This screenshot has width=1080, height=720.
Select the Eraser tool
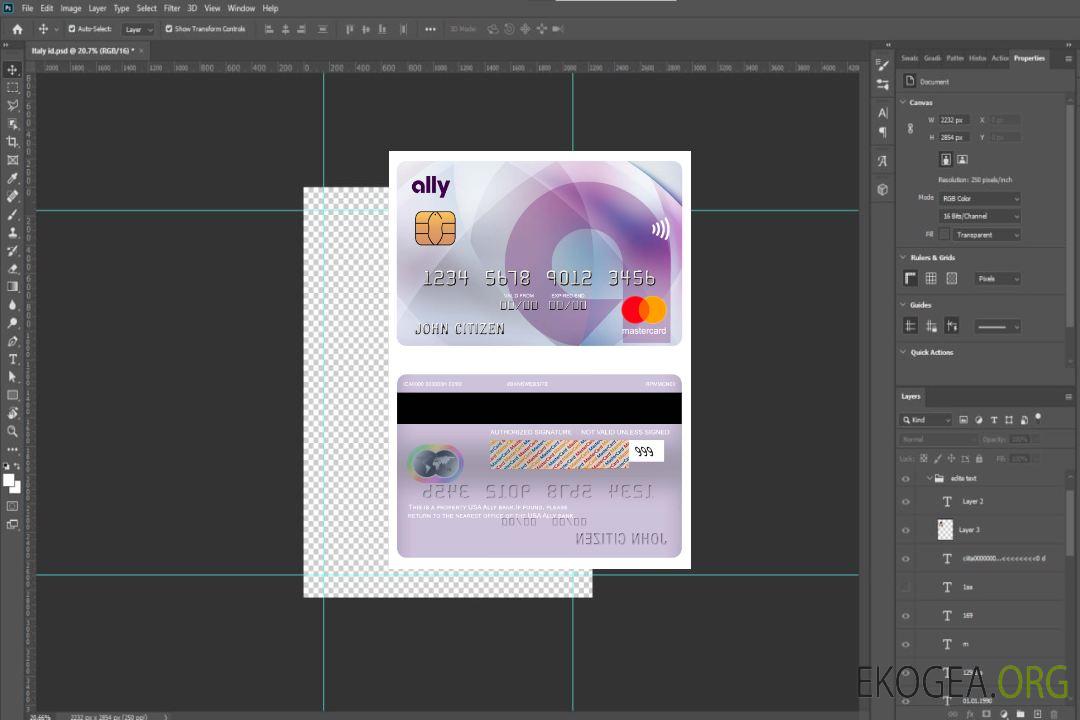[12, 269]
